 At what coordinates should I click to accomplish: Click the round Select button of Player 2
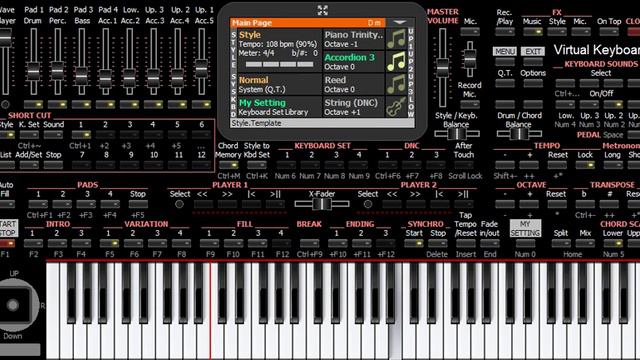pos(368,204)
